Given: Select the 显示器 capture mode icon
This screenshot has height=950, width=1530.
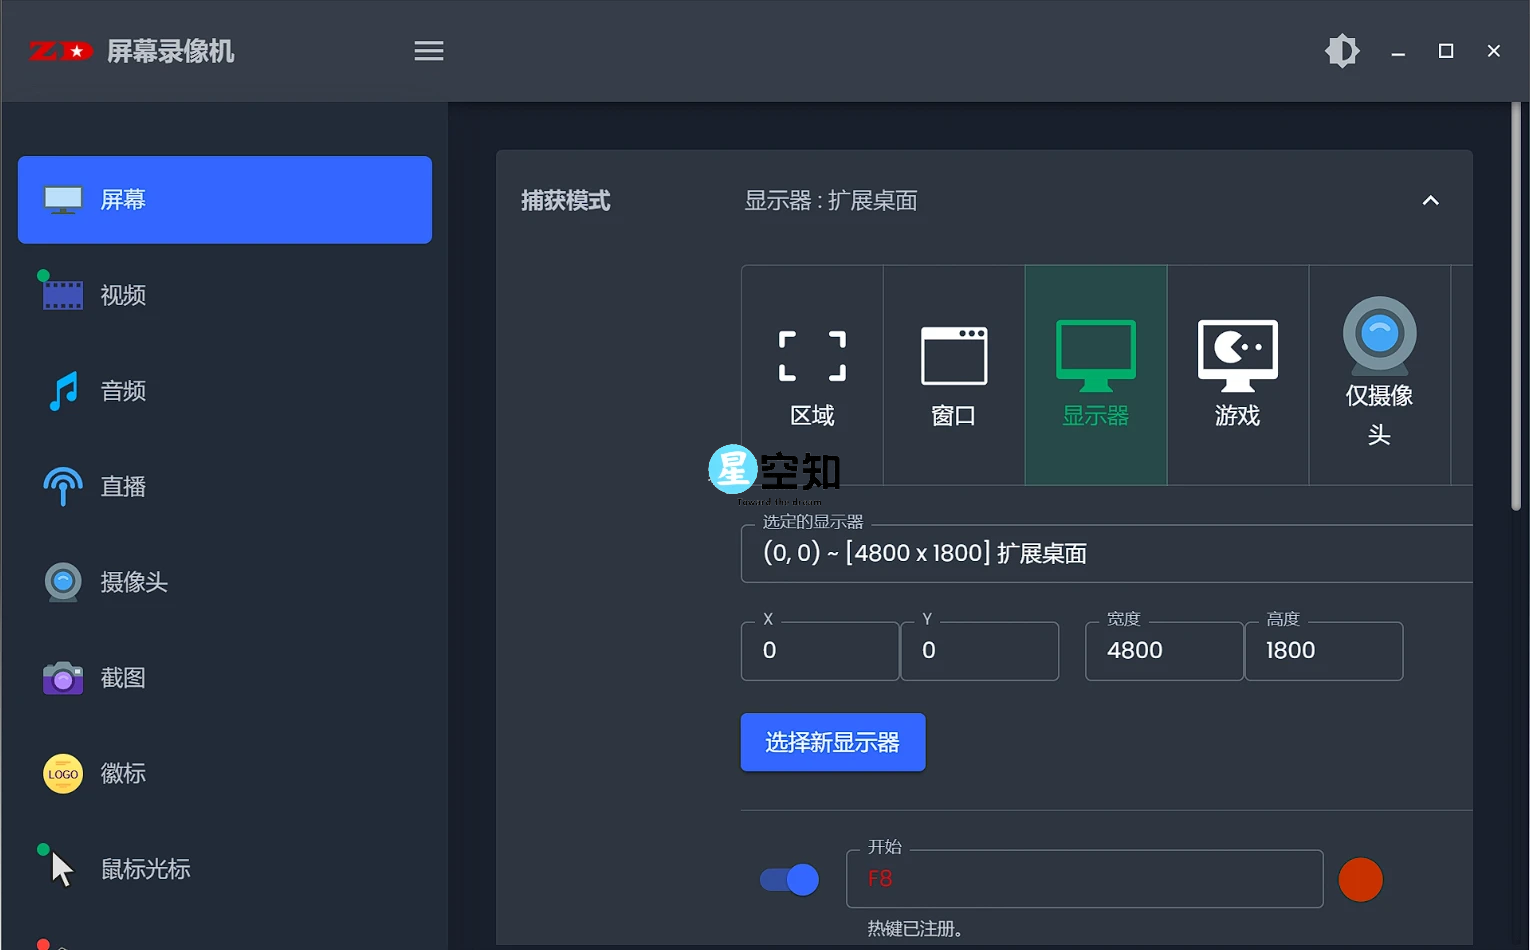Looking at the screenshot, I should coord(1095,375).
